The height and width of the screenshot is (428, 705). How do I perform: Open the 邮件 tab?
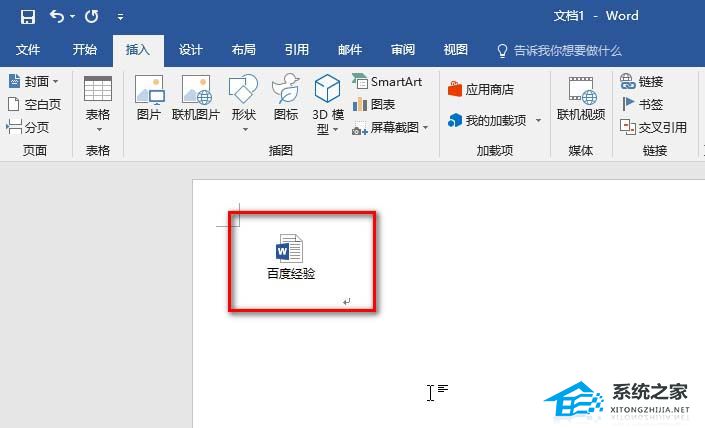pyautogui.click(x=350, y=49)
